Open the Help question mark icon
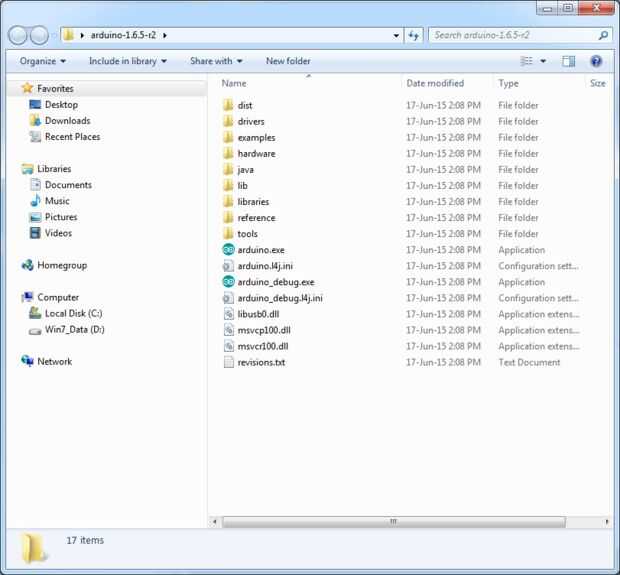The height and width of the screenshot is (575, 620). click(x=596, y=61)
